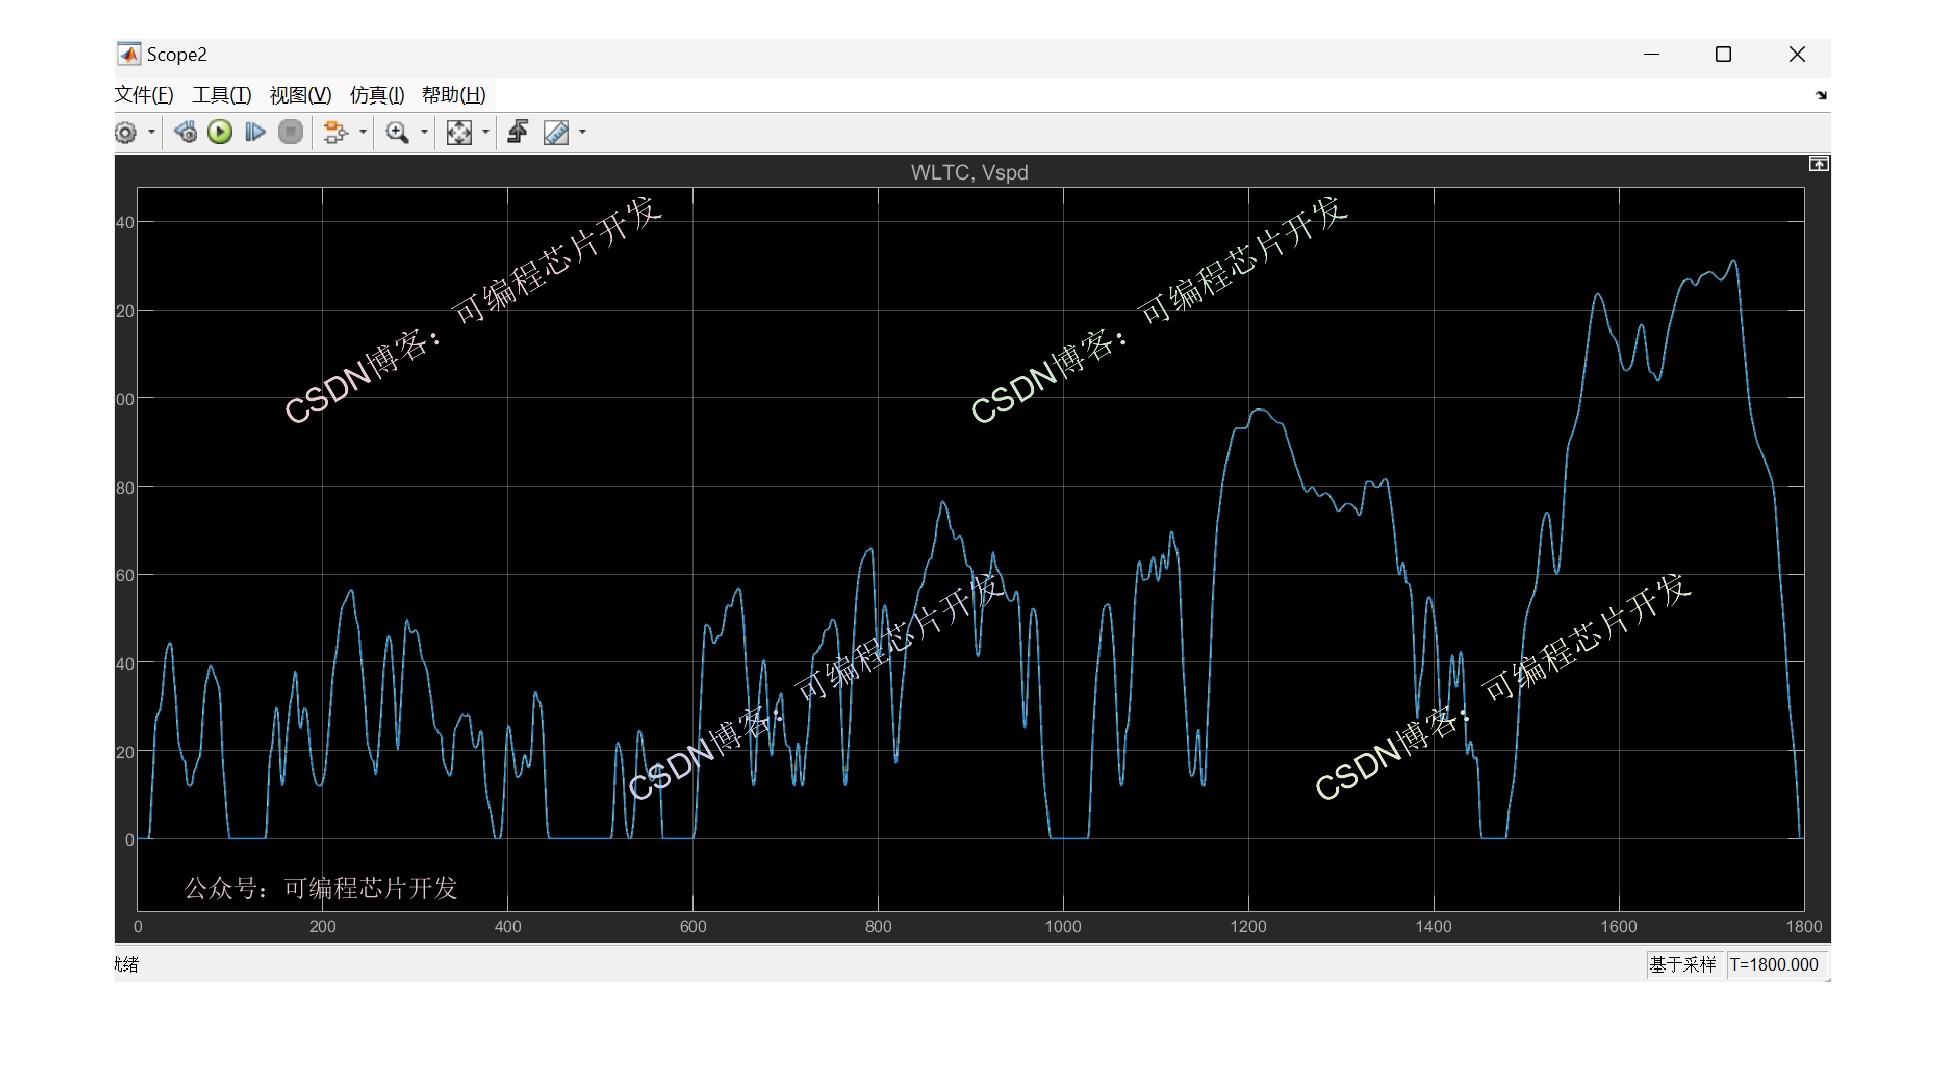Open the triggers tool icon
The height and width of the screenshot is (1084, 1947).
click(x=518, y=132)
